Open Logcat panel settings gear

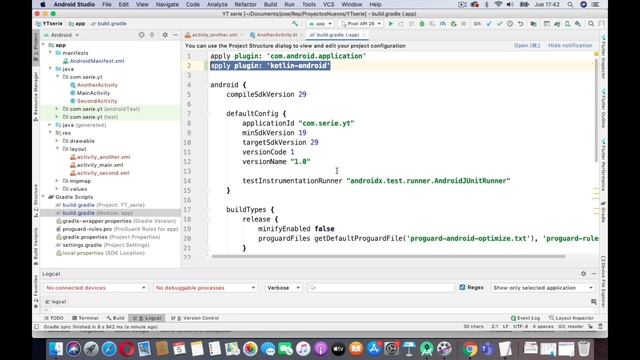coord(583,273)
